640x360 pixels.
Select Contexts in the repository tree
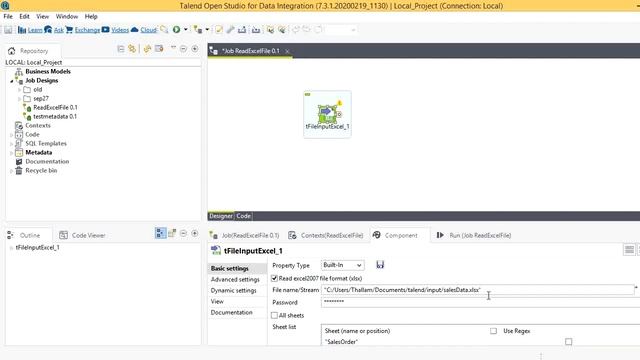[x=38, y=125]
